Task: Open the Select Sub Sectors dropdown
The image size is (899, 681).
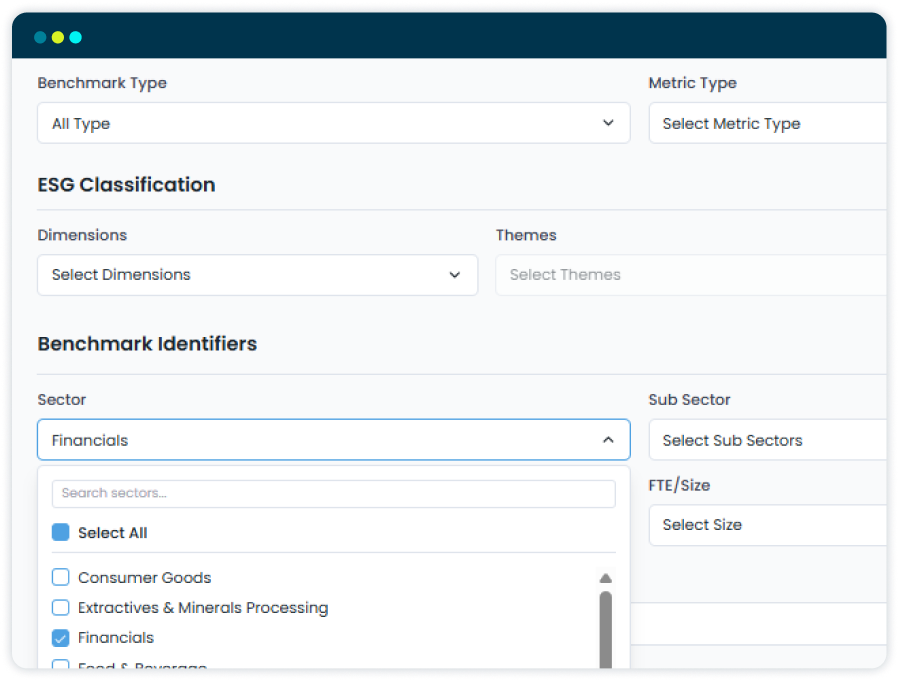Action: tap(768, 440)
